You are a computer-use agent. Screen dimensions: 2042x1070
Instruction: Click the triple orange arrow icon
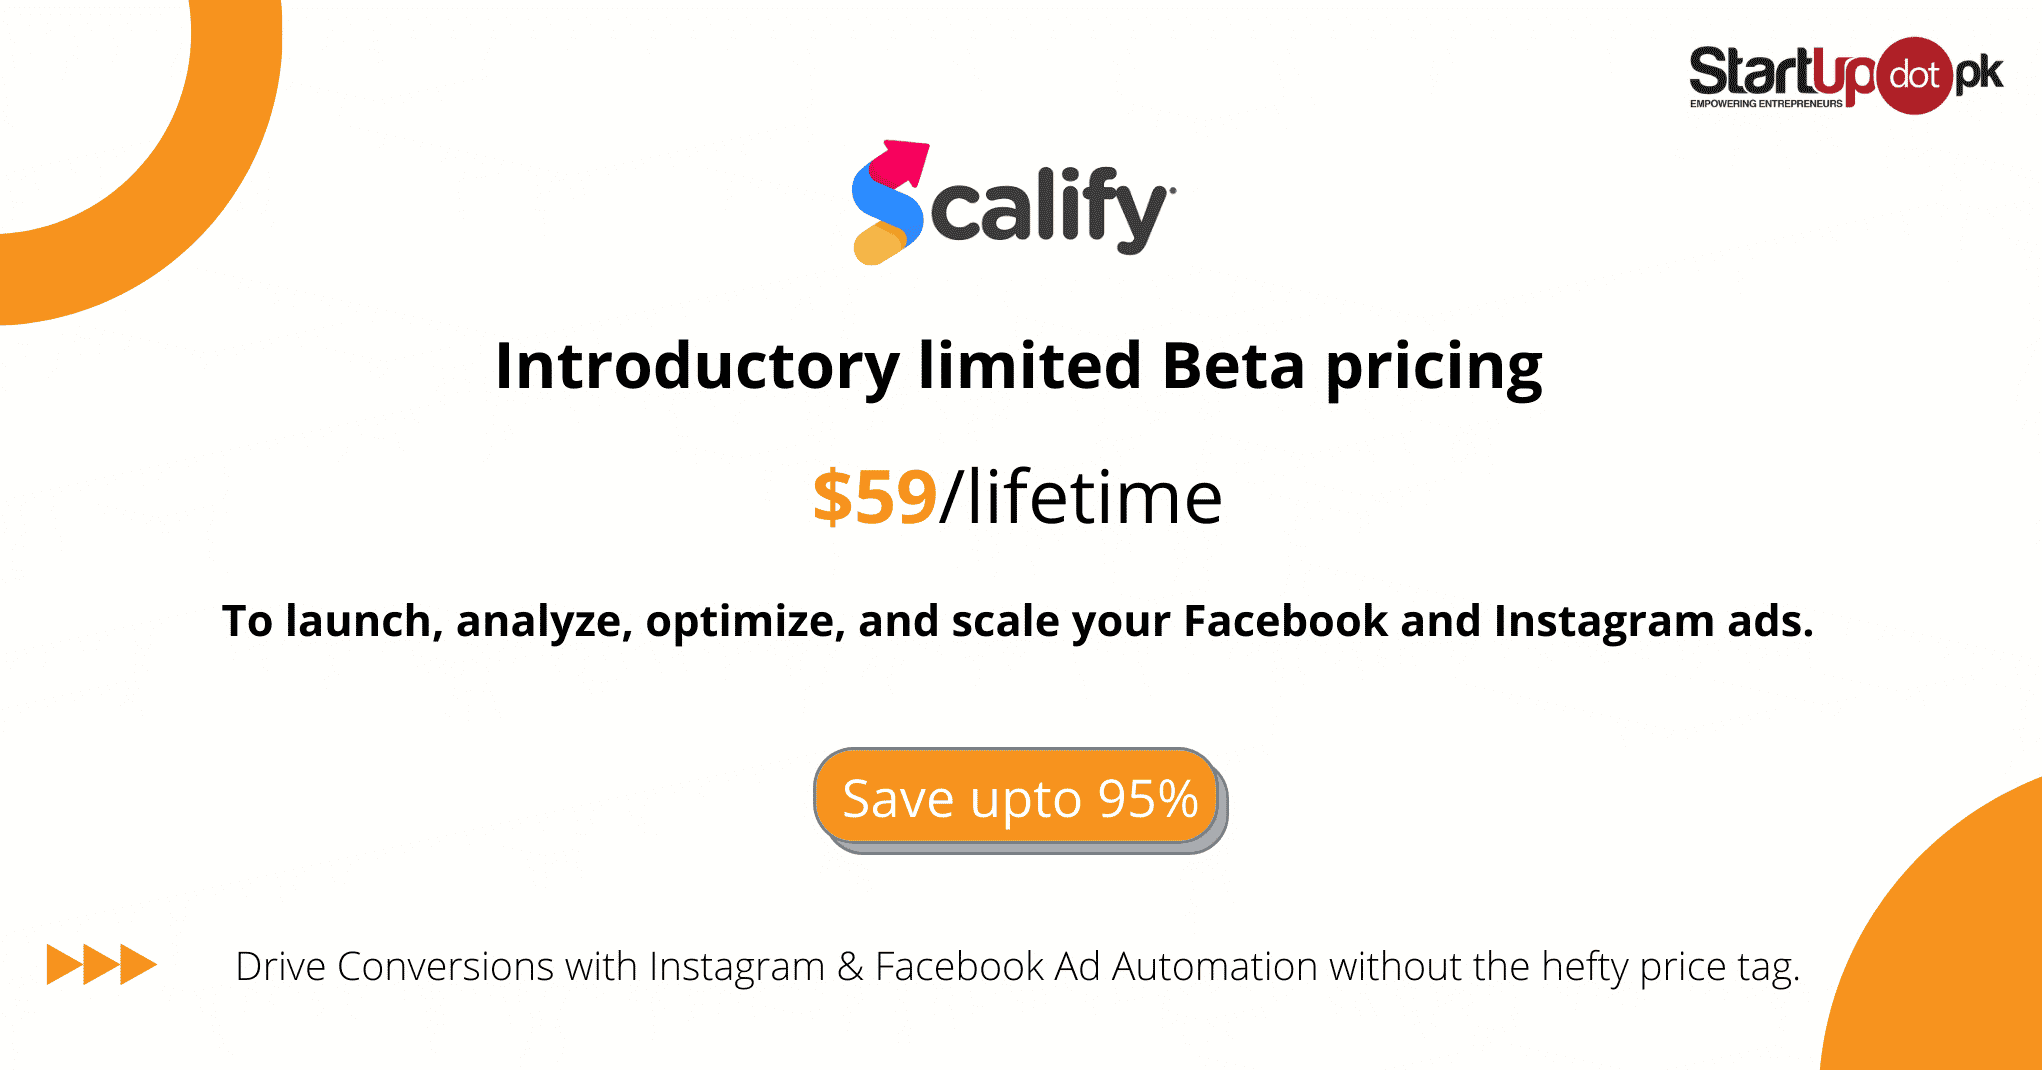point(102,964)
